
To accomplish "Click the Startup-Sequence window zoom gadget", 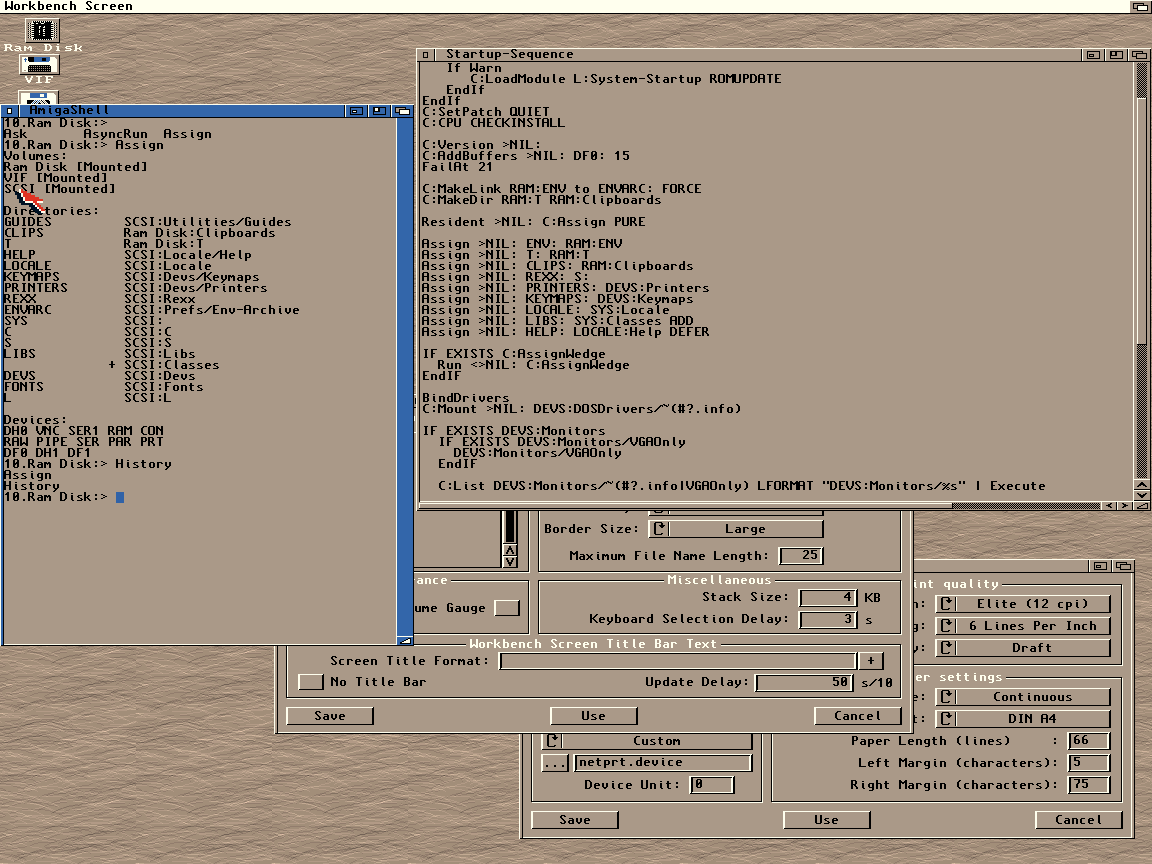I will (x=1118, y=54).
